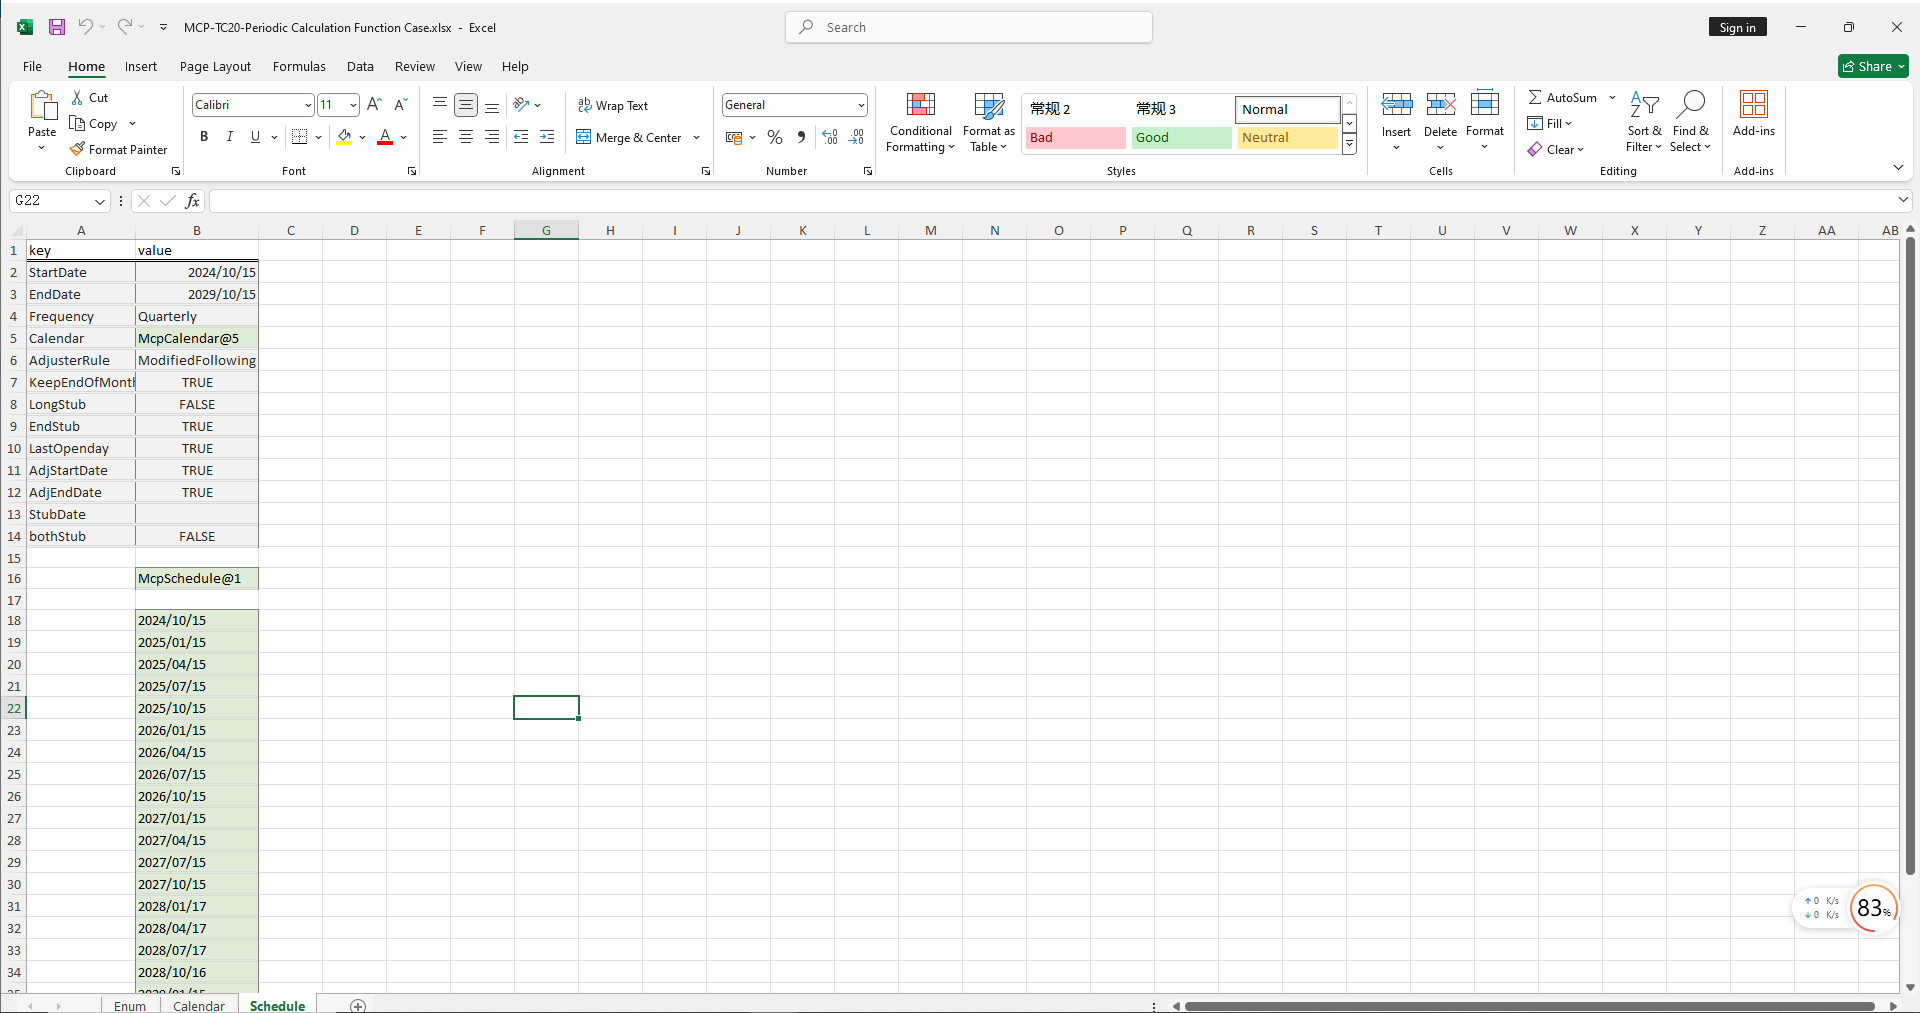
Task: Open the font size dropdown showing 11
Action: 353,105
